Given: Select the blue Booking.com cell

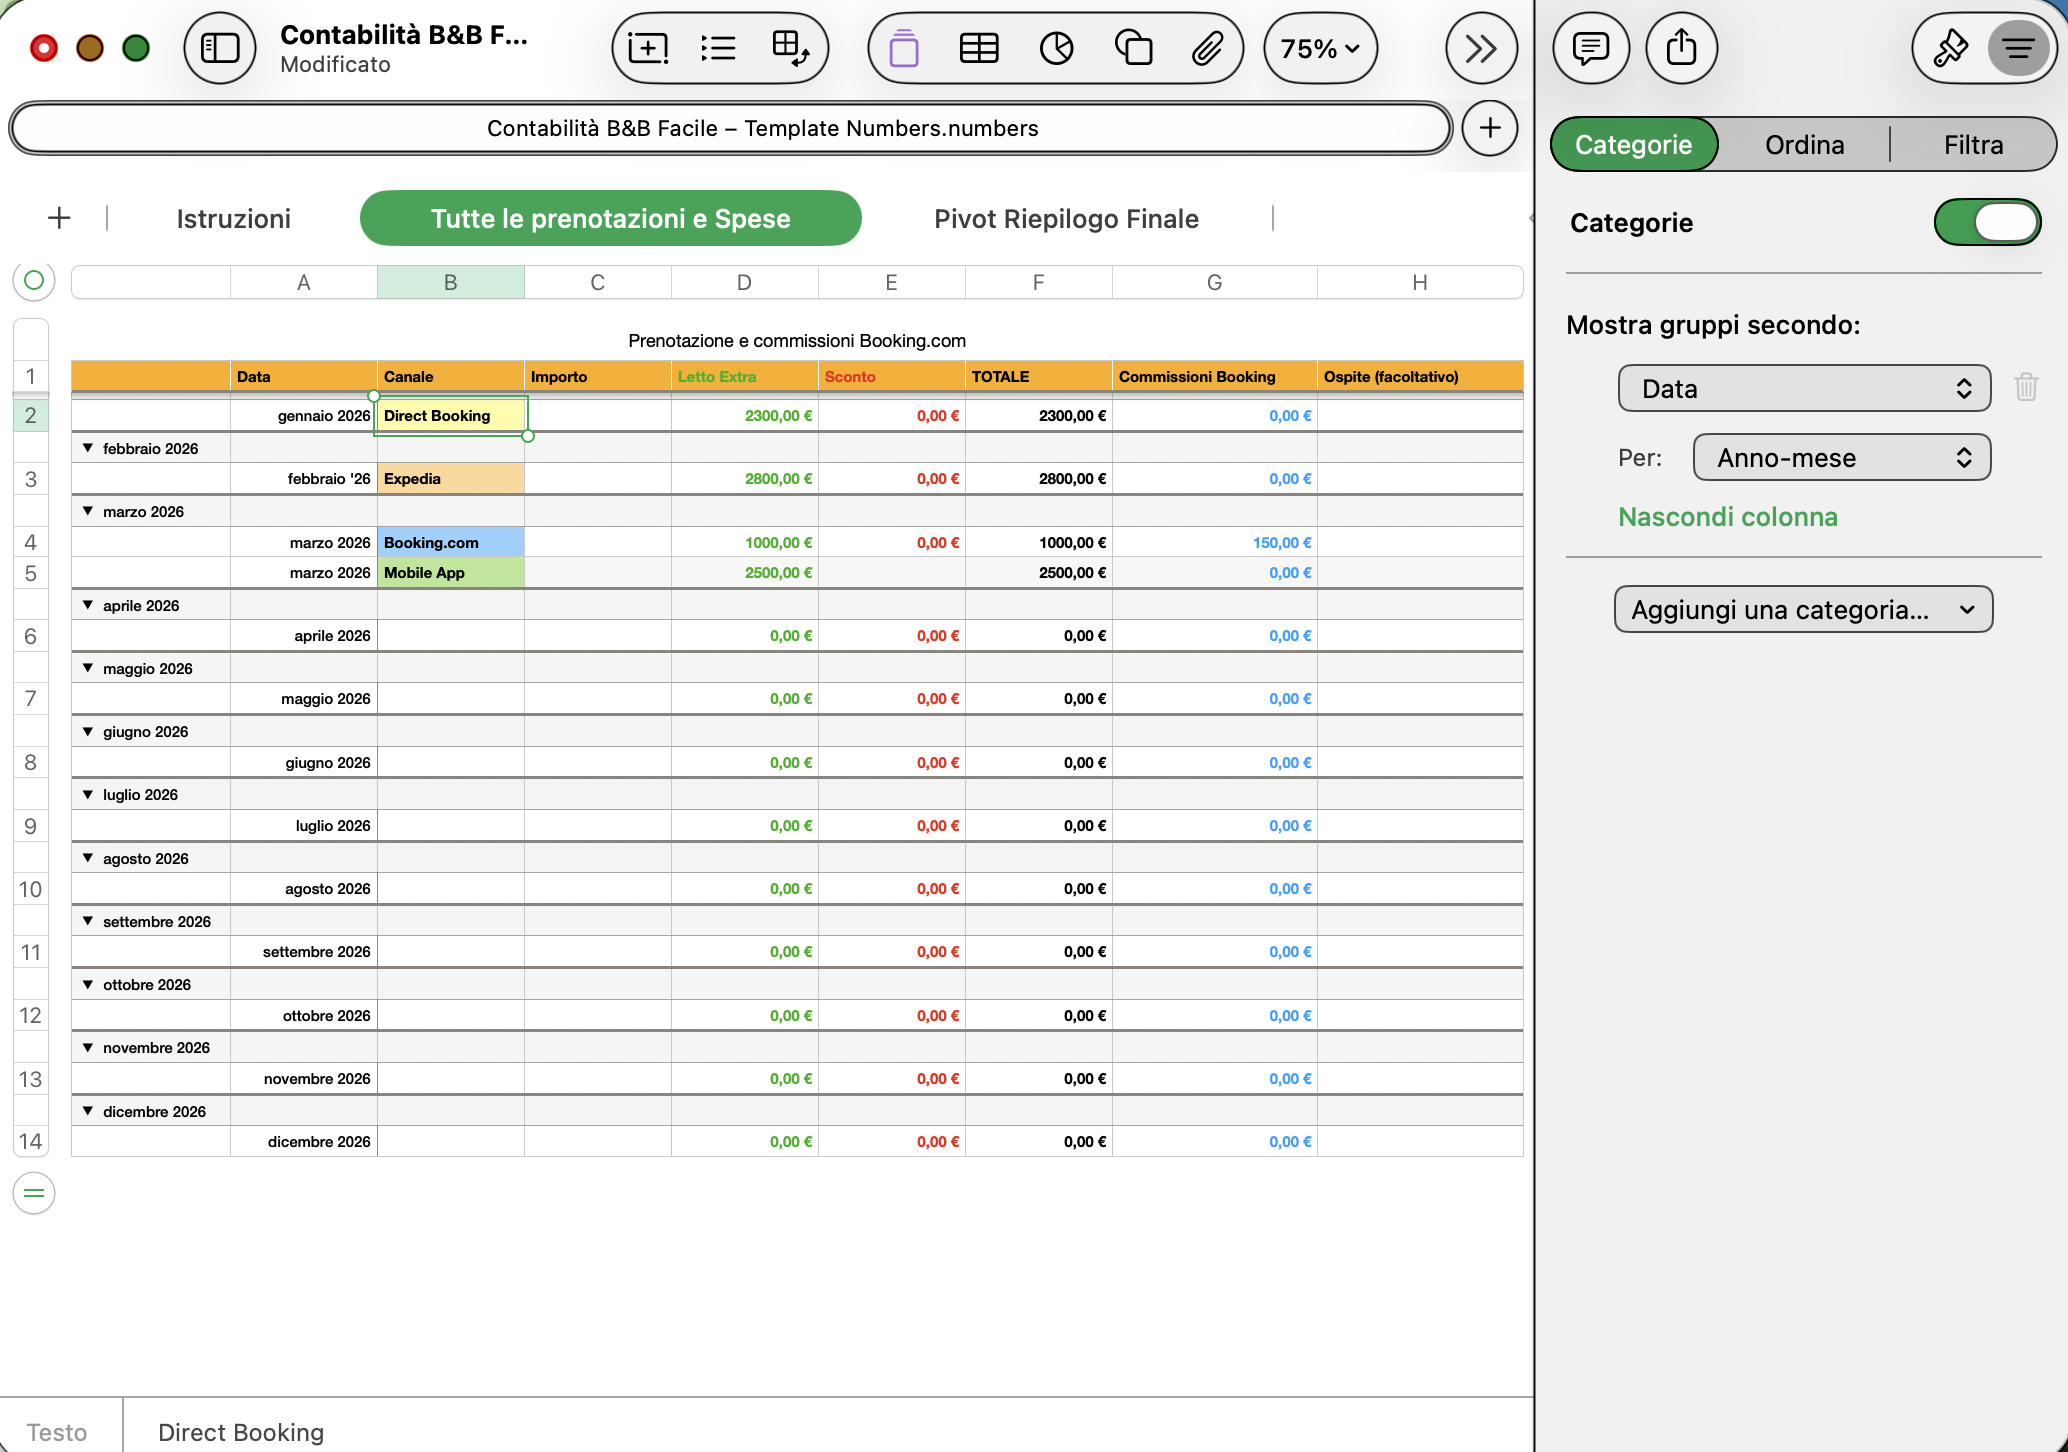Looking at the screenshot, I should pyautogui.click(x=450, y=542).
